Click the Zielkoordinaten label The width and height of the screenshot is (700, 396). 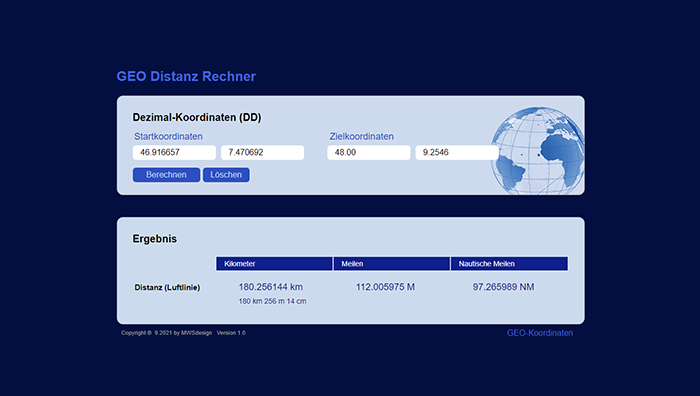pos(362,137)
